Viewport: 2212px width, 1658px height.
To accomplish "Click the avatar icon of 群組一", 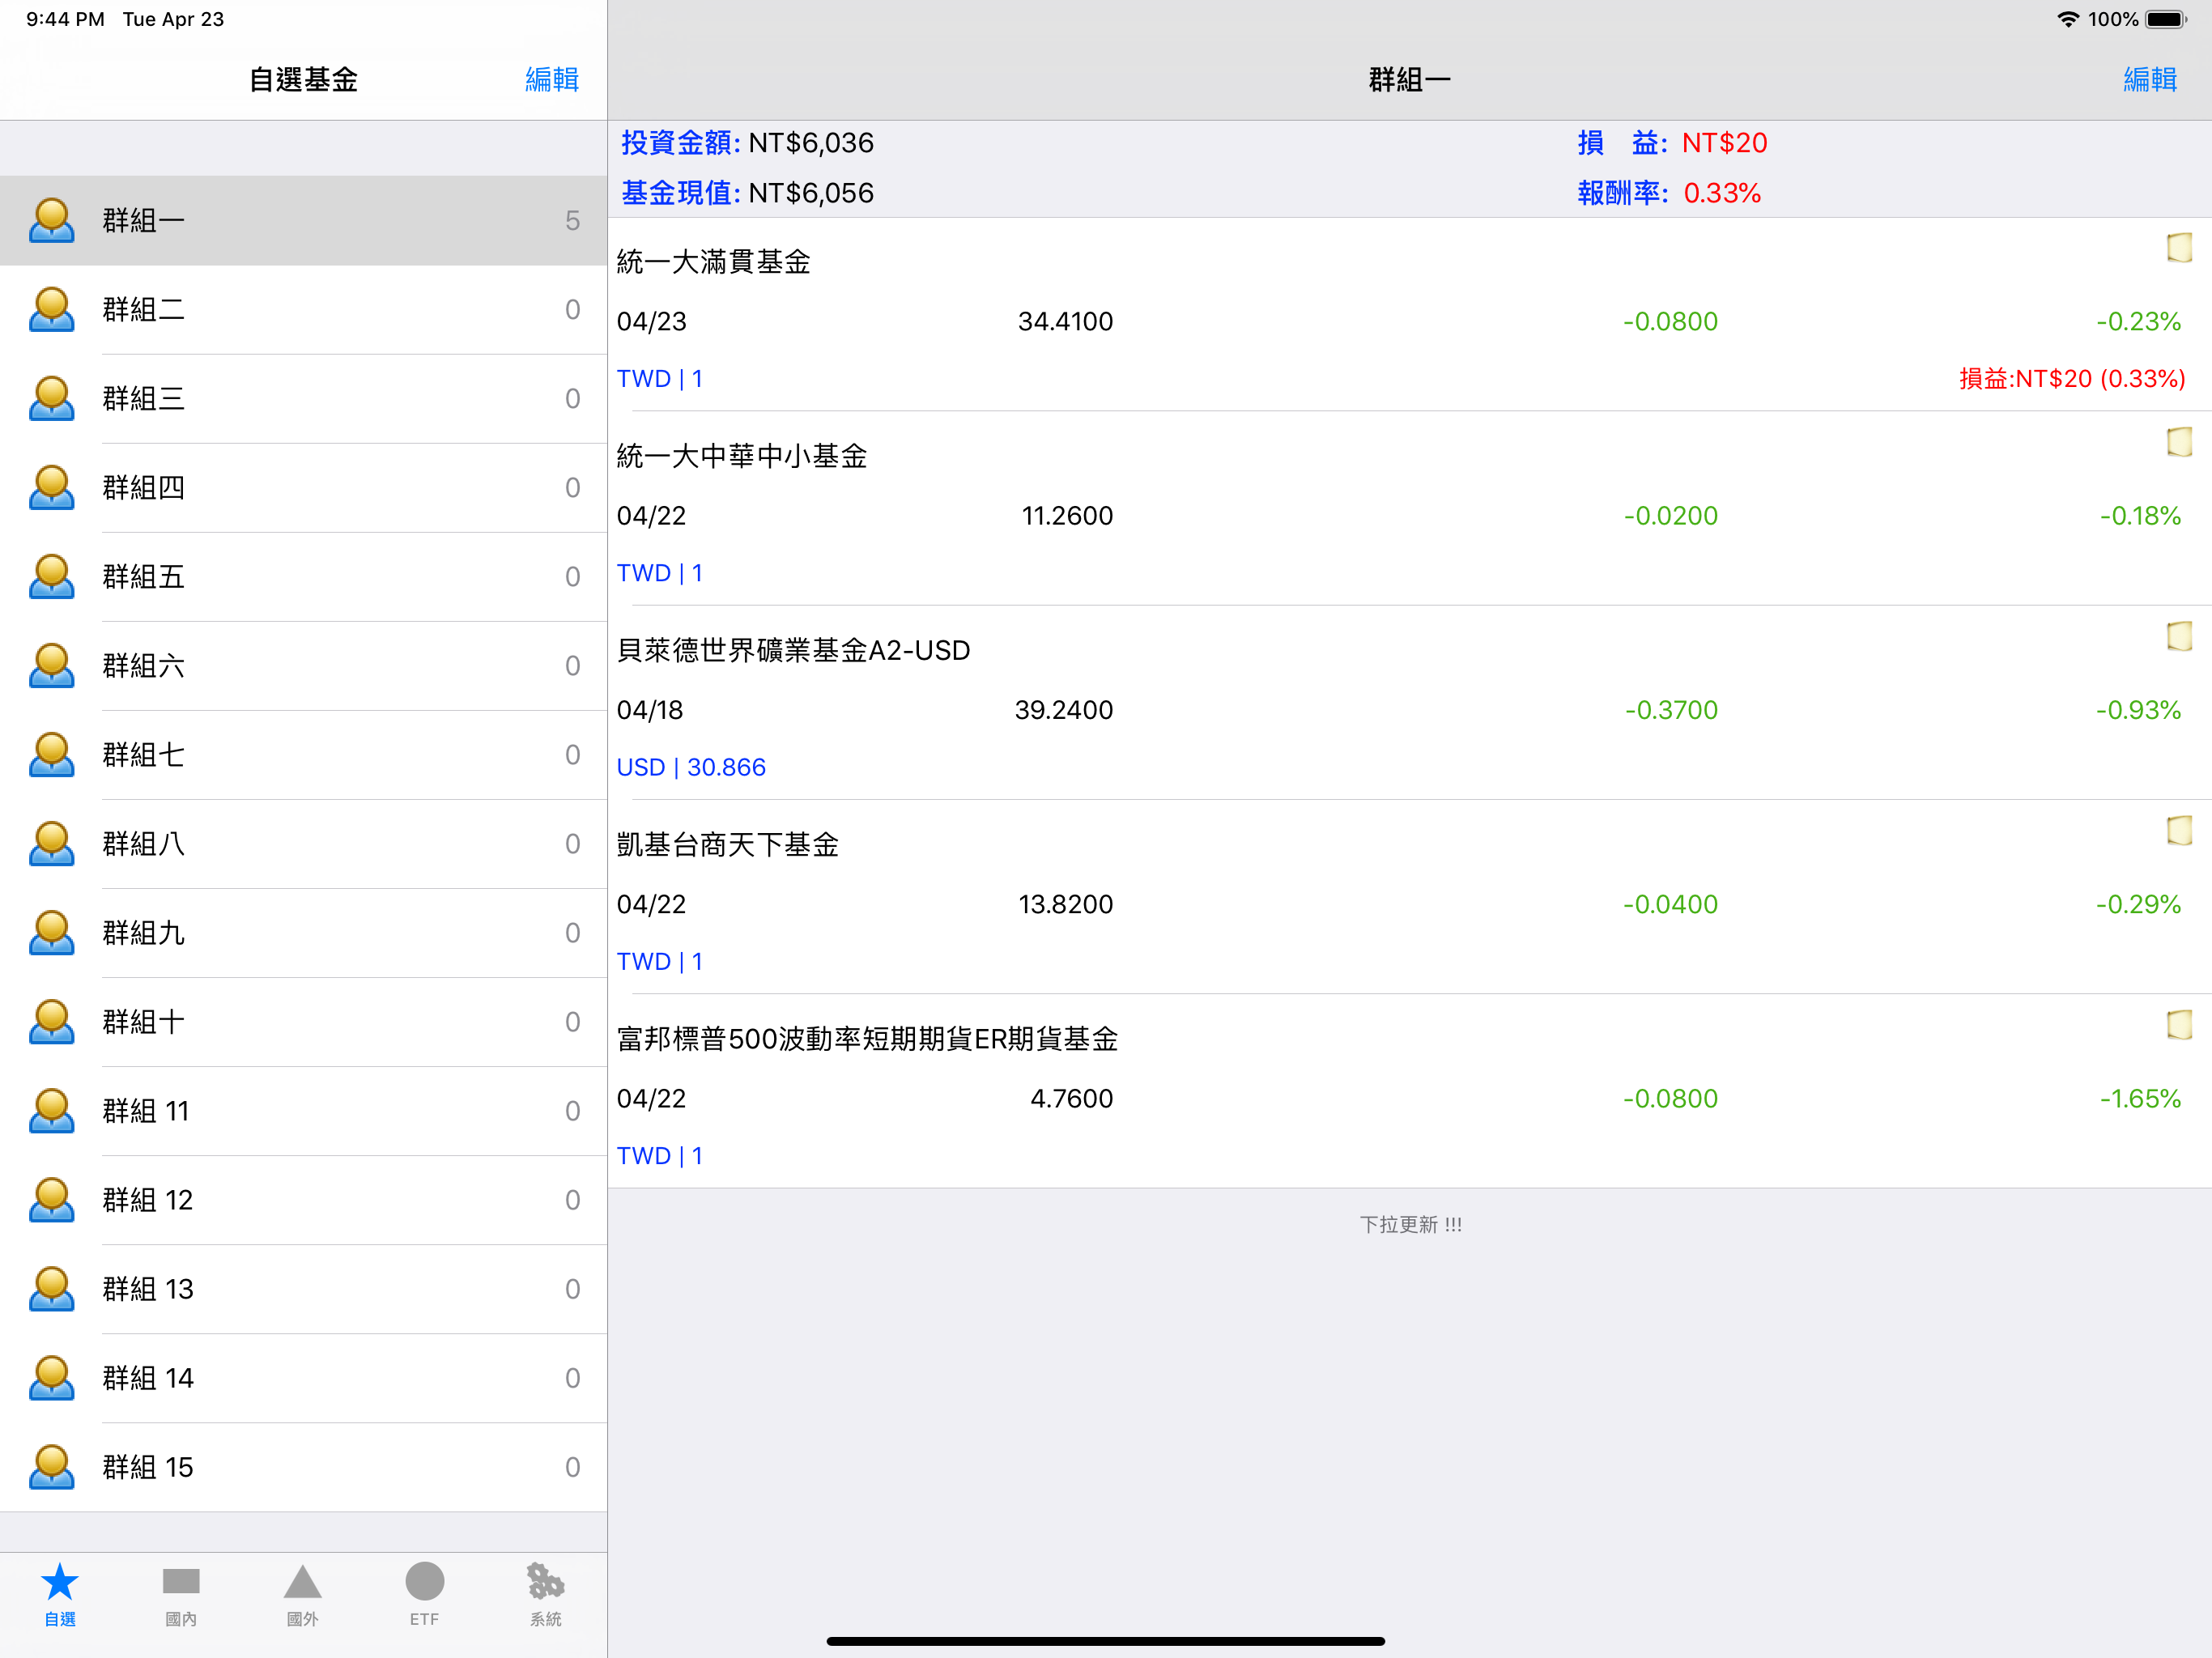I will pyautogui.click(x=52, y=220).
